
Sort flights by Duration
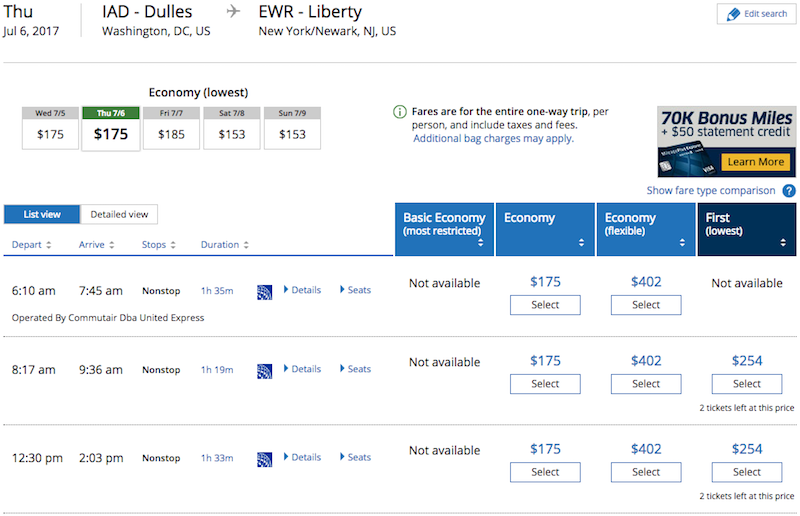coord(224,245)
